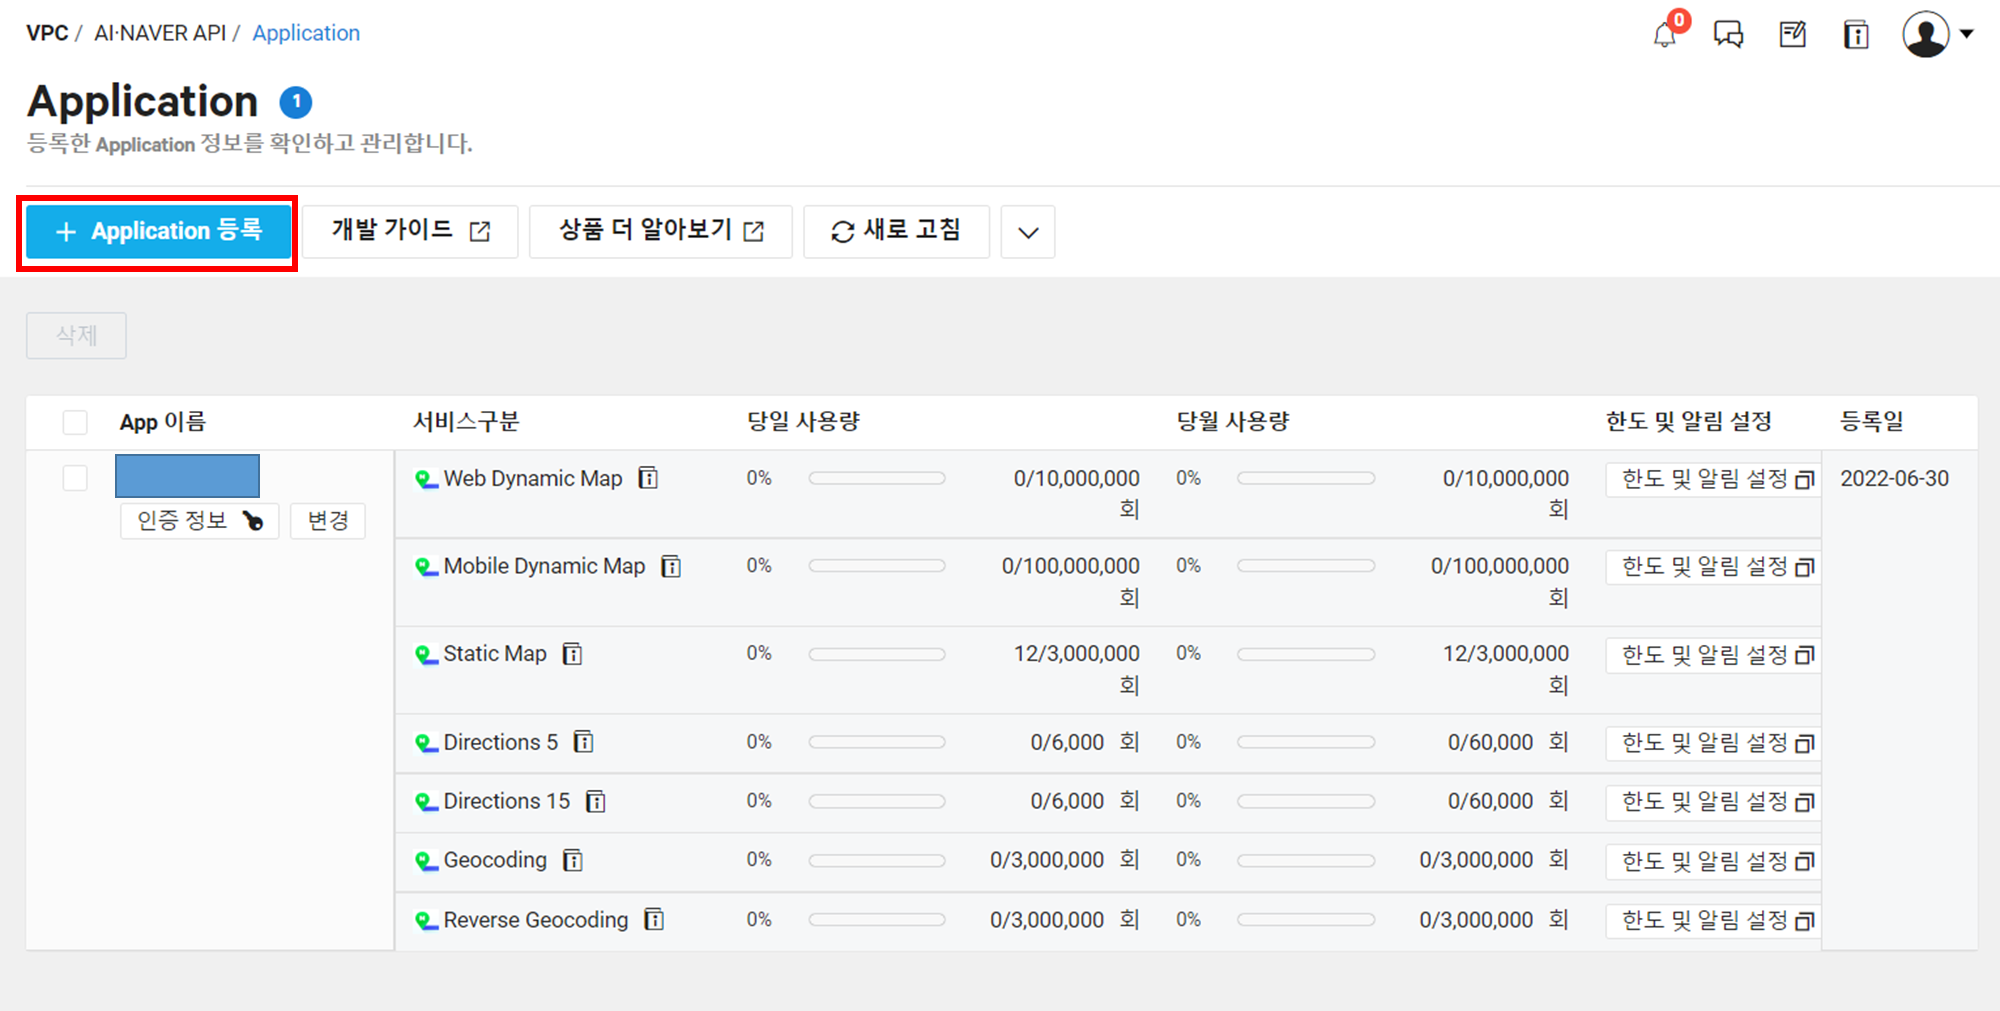Viewport: 2000px width, 1011px height.
Task: Toggle the select-all checkbox in table header
Action: pyautogui.click(x=75, y=422)
